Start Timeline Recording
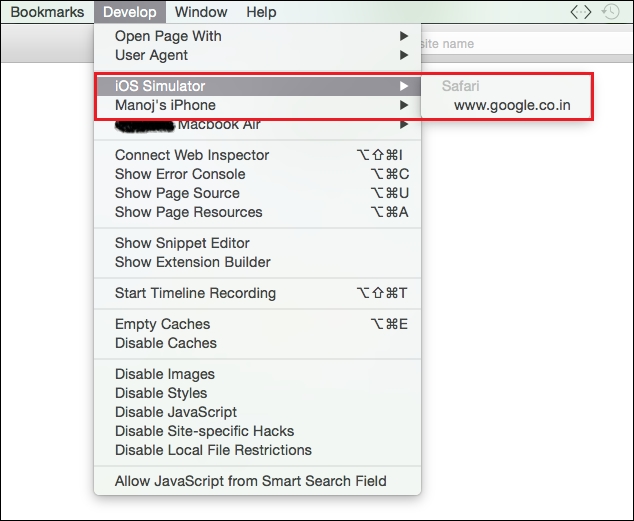 point(257,293)
